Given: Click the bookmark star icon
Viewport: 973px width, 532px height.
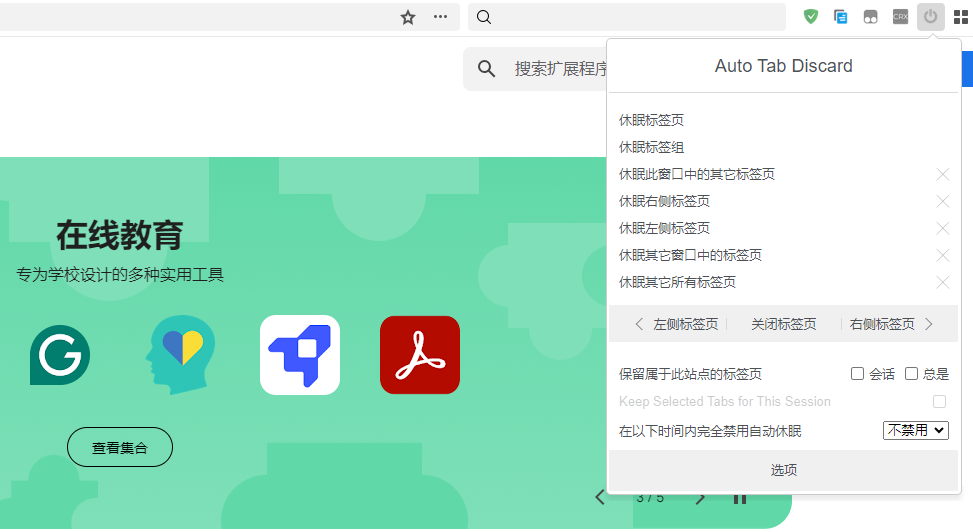Looking at the screenshot, I should pos(408,17).
